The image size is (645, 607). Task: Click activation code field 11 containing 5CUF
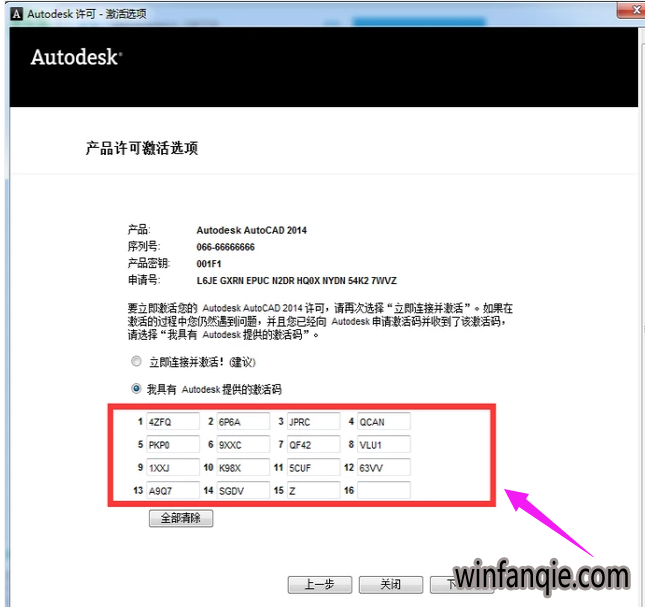(x=313, y=468)
